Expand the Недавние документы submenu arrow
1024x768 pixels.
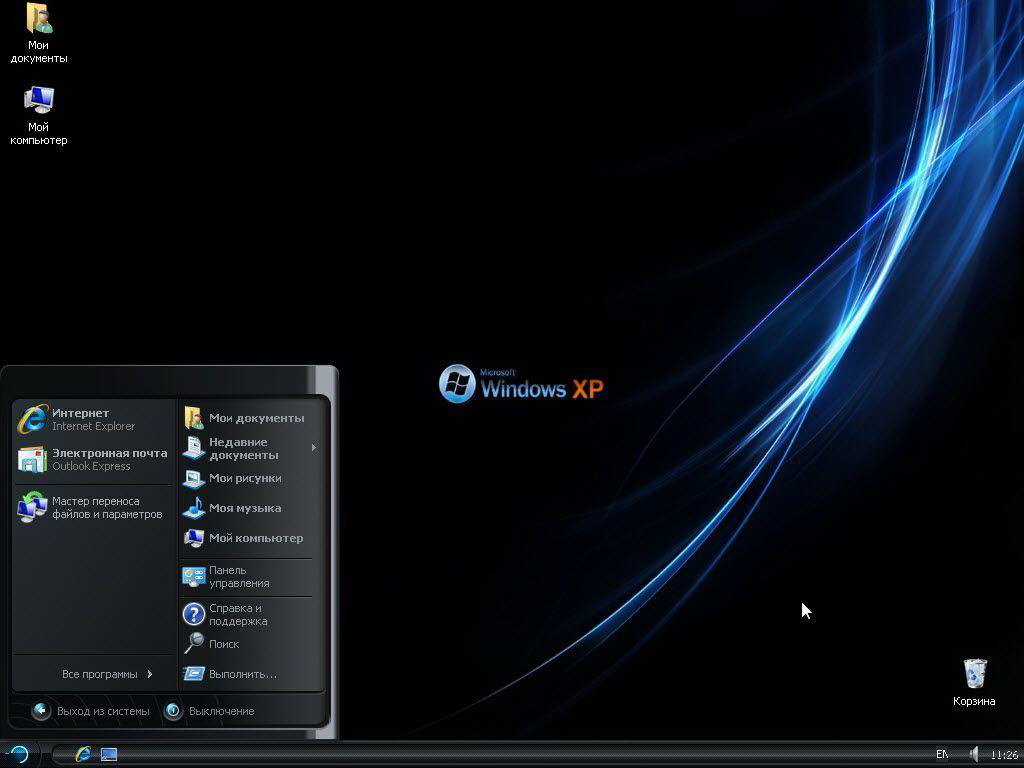coord(313,447)
